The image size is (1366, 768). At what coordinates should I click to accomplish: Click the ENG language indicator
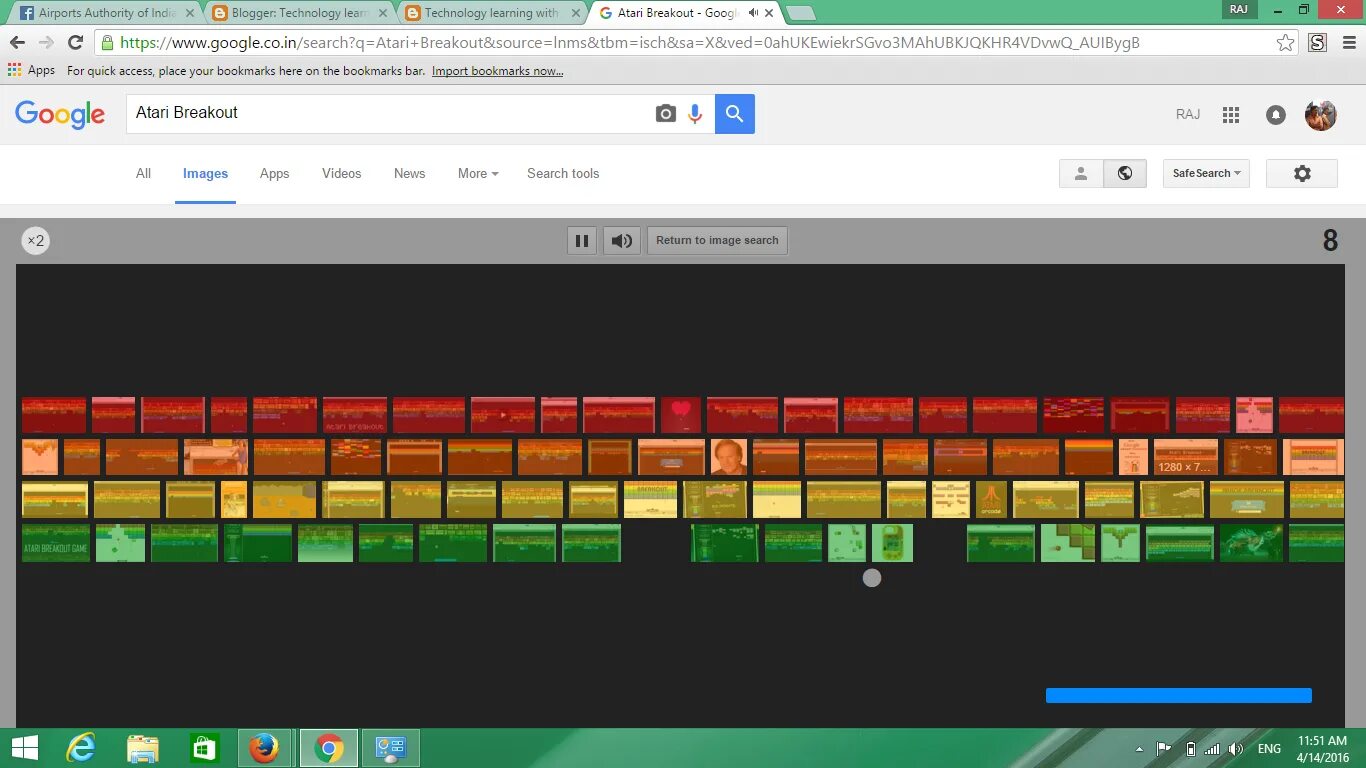tap(1269, 749)
